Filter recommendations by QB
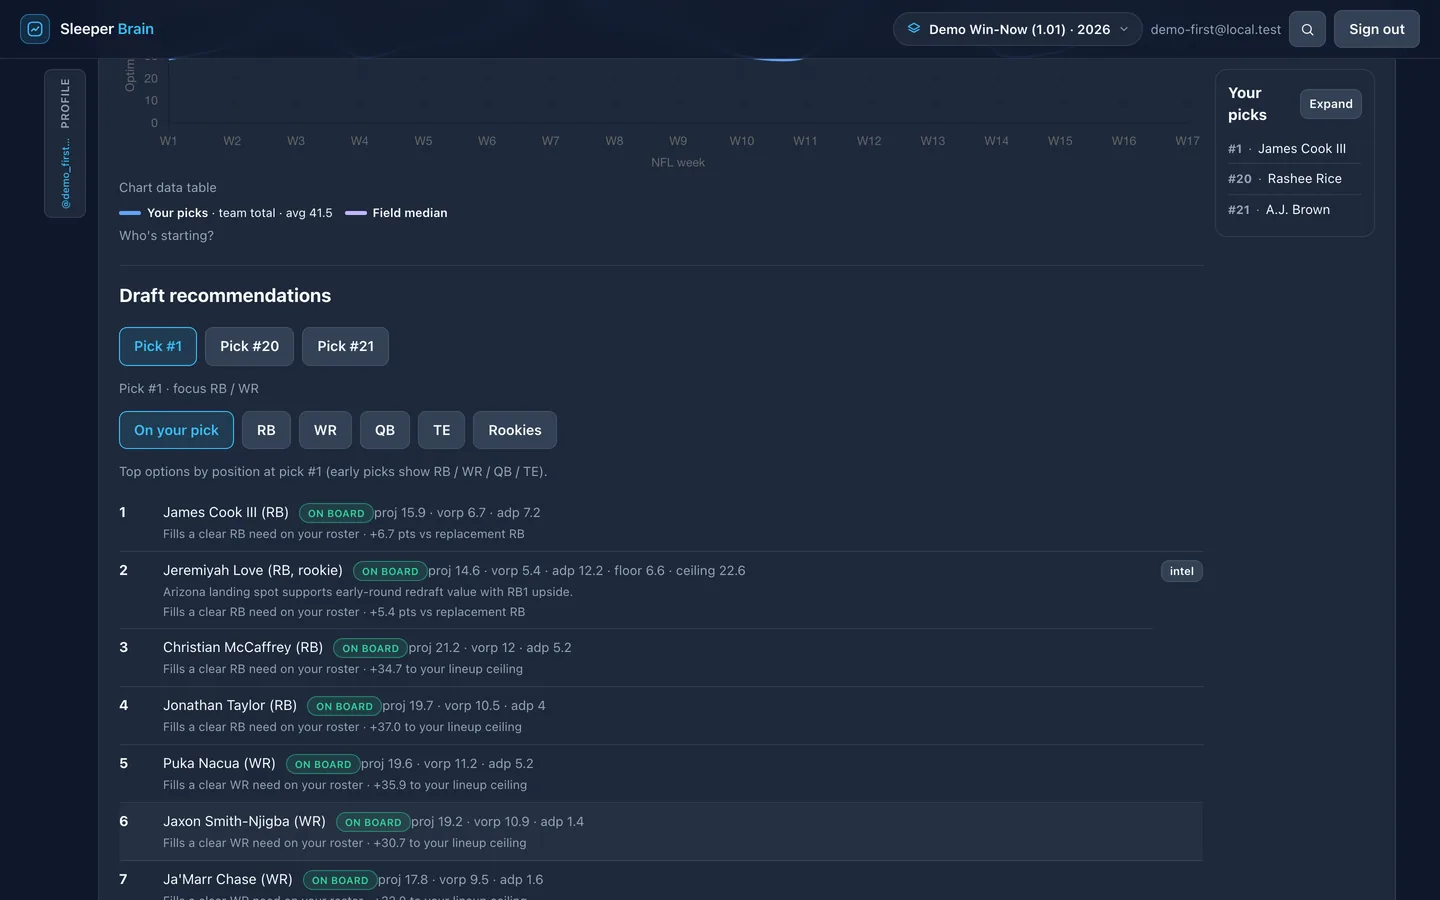This screenshot has height=900, width=1440. click(385, 430)
